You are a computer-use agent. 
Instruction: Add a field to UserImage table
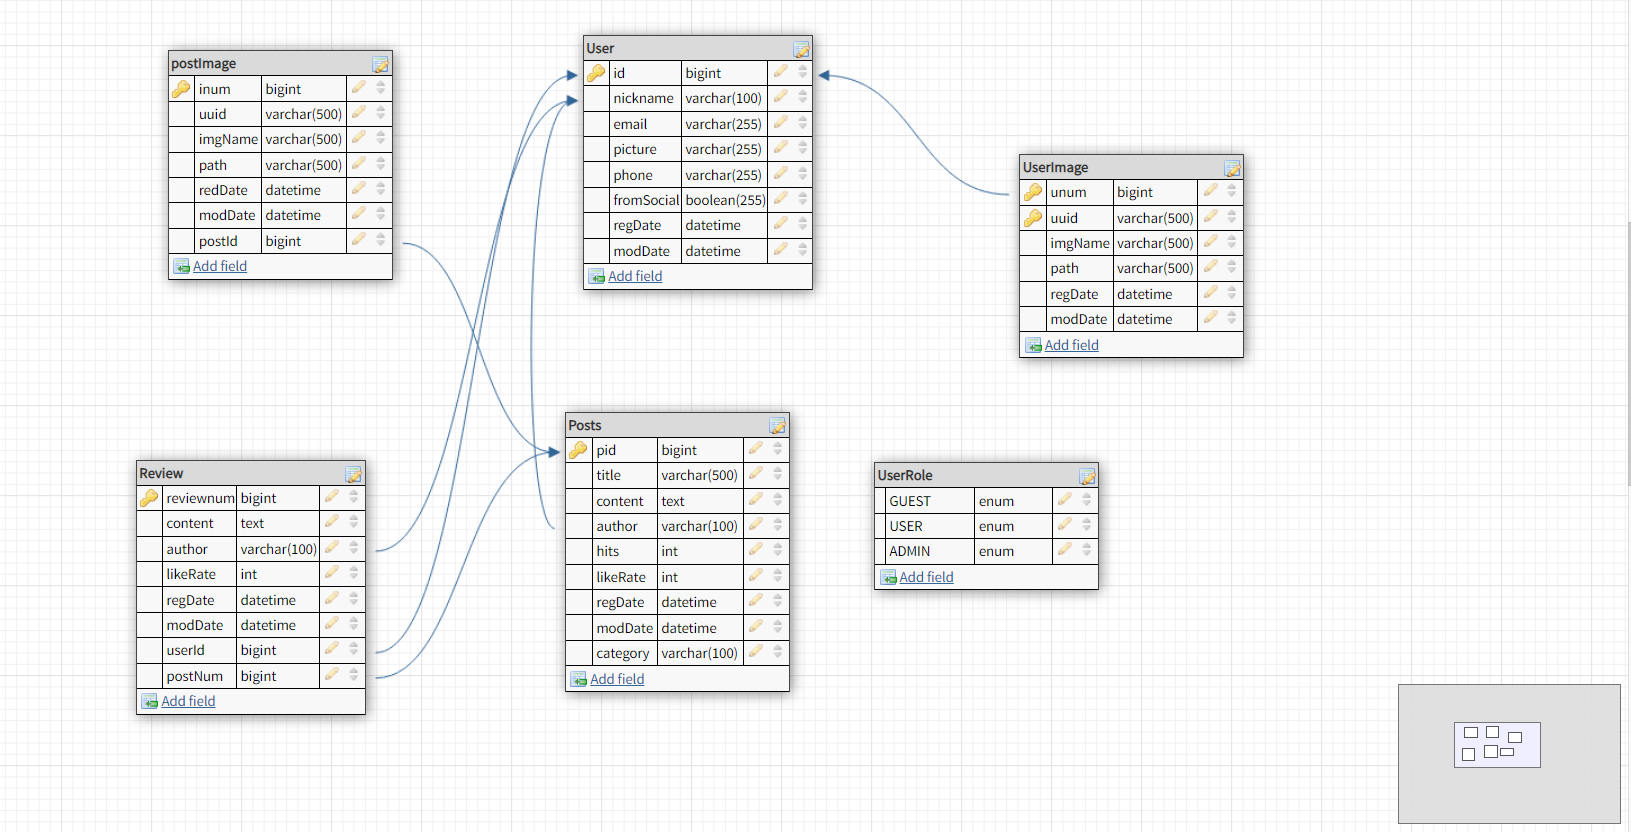point(1071,345)
